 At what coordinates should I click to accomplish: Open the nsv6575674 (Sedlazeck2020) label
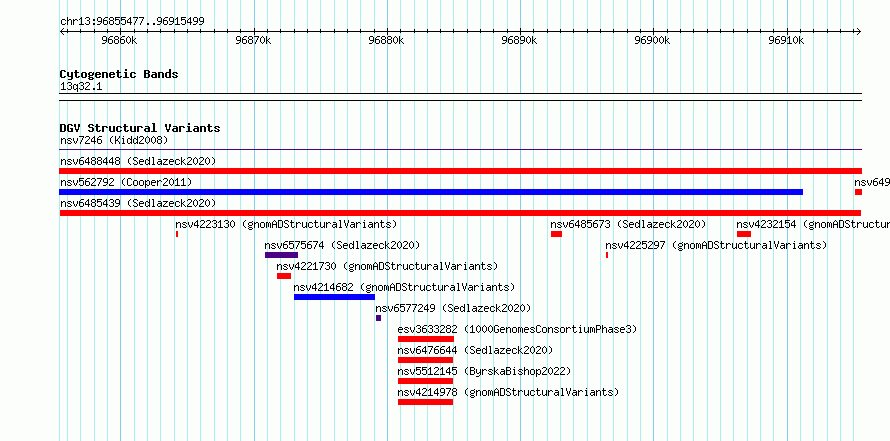[x=342, y=245]
